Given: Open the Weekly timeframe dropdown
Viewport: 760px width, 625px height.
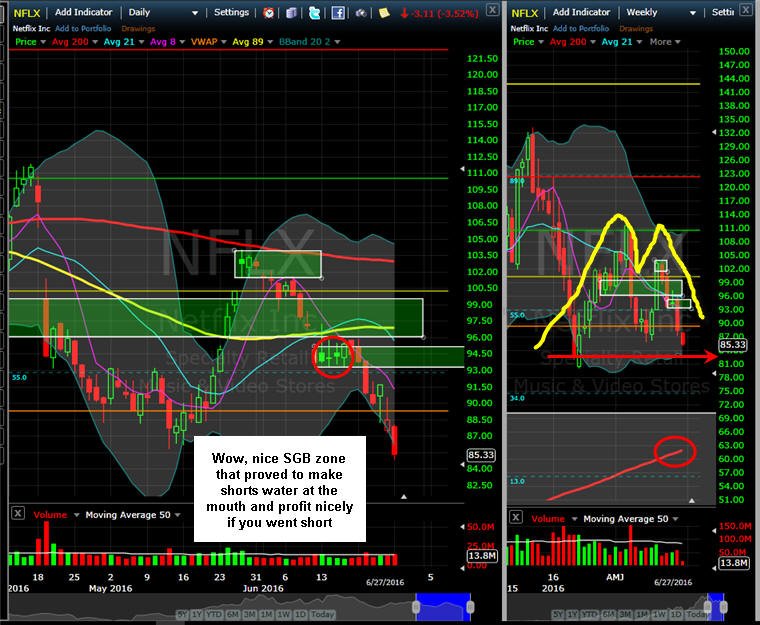Looking at the screenshot, I should tap(661, 13).
